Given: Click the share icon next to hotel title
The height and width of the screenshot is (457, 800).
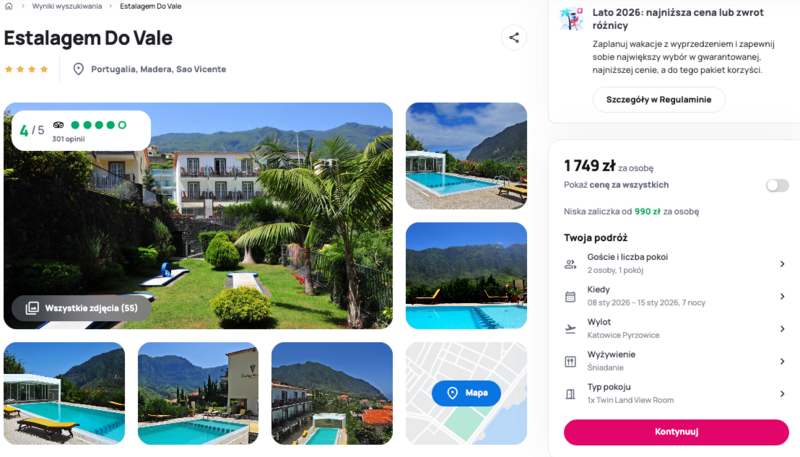Looking at the screenshot, I should point(514,38).
